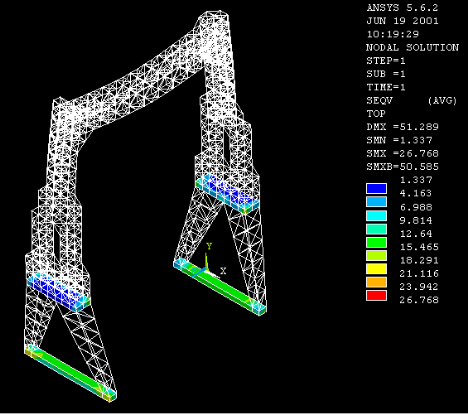Click the cyan 6.988 legend swatch
Viewport: 468px width, 414px height.
pos(376,215)
